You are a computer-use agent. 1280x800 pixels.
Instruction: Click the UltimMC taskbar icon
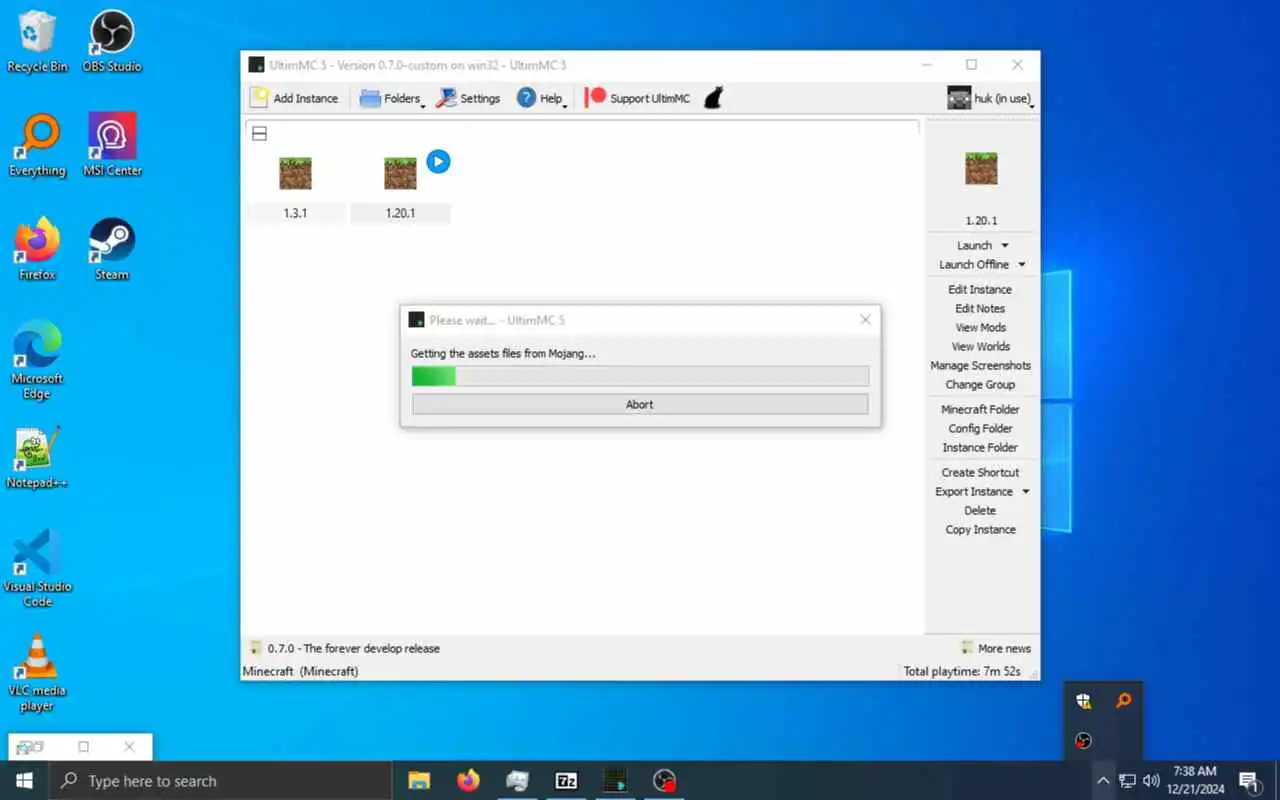[x=615, y=781]
